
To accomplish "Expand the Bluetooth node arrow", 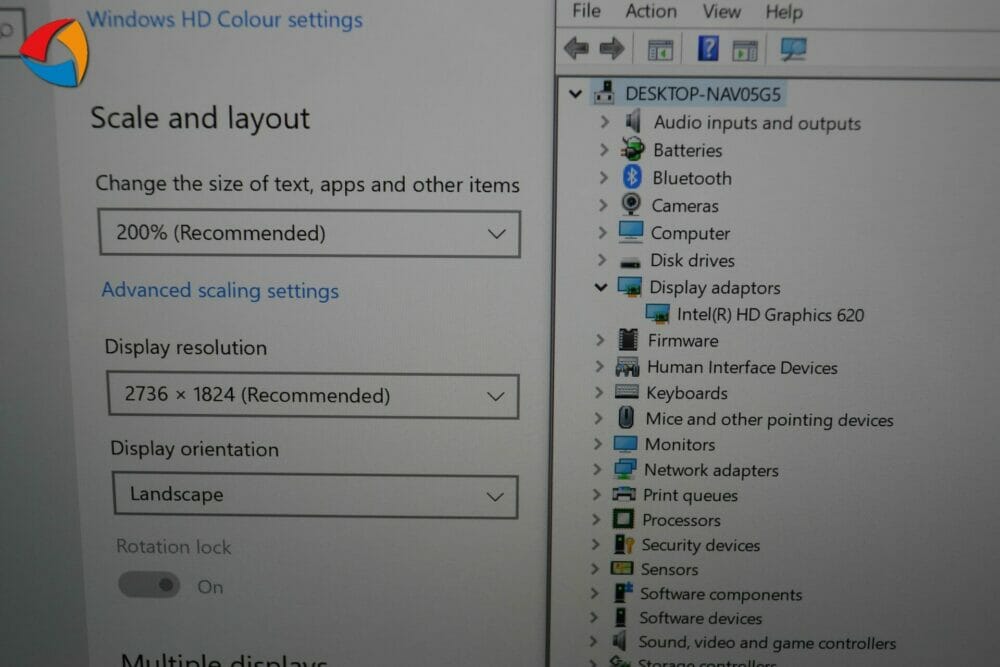I will coord(603,177).
